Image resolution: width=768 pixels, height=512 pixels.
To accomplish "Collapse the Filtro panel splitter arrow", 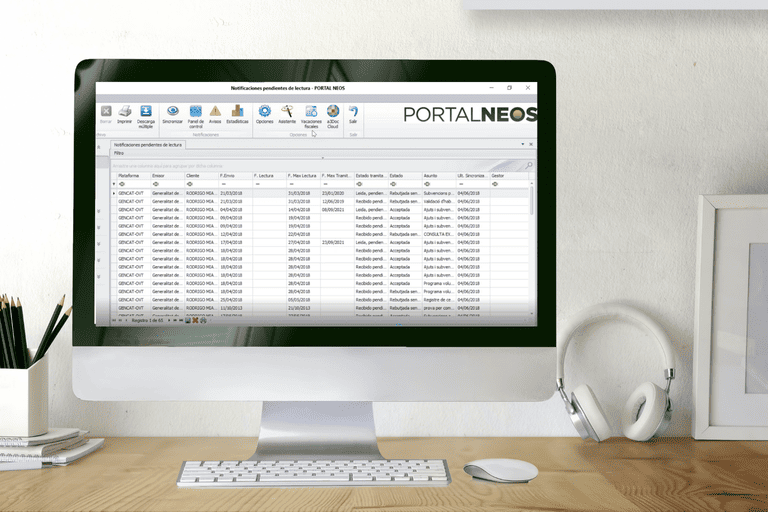I will tap(322, 158).
